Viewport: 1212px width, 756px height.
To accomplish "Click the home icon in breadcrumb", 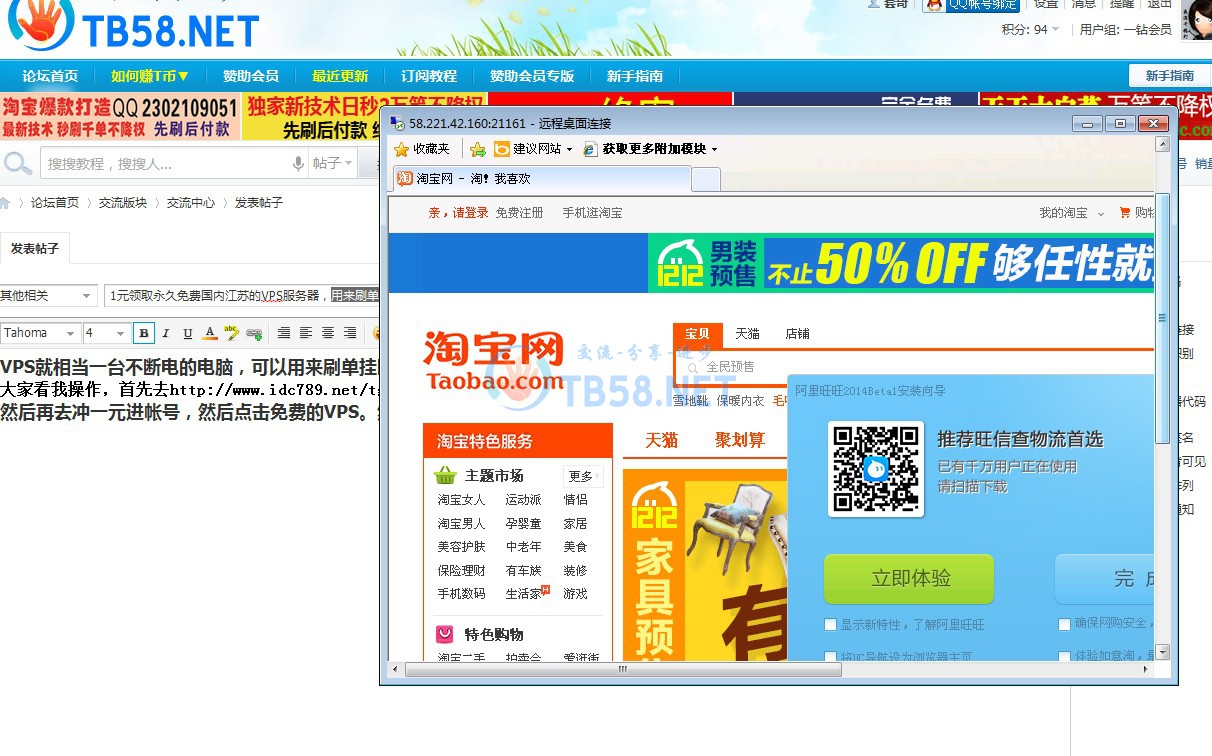I will point(5,203).
